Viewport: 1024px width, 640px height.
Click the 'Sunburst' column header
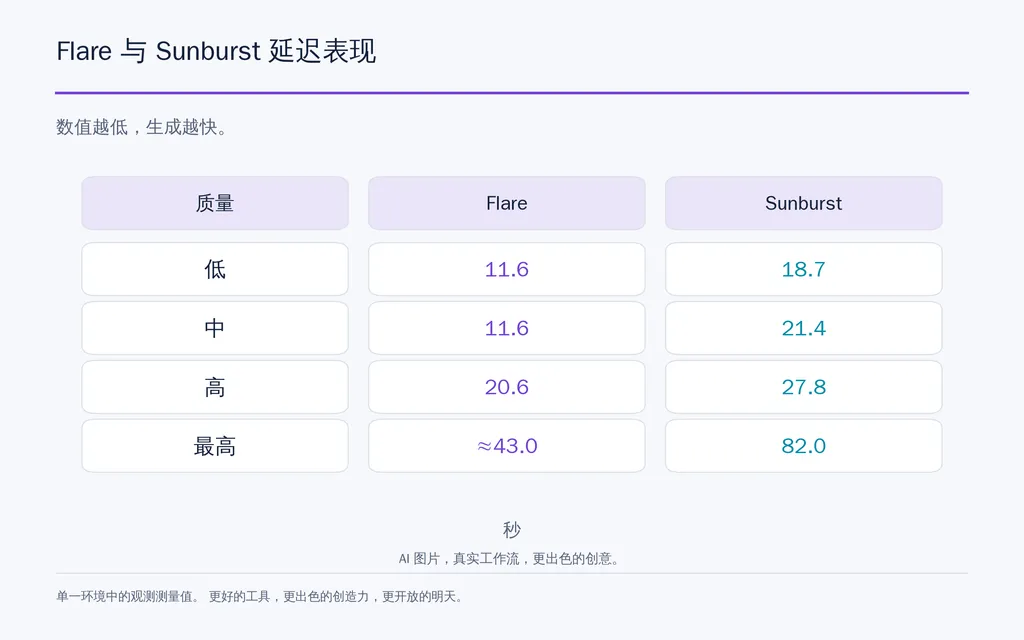pos(803,203)
